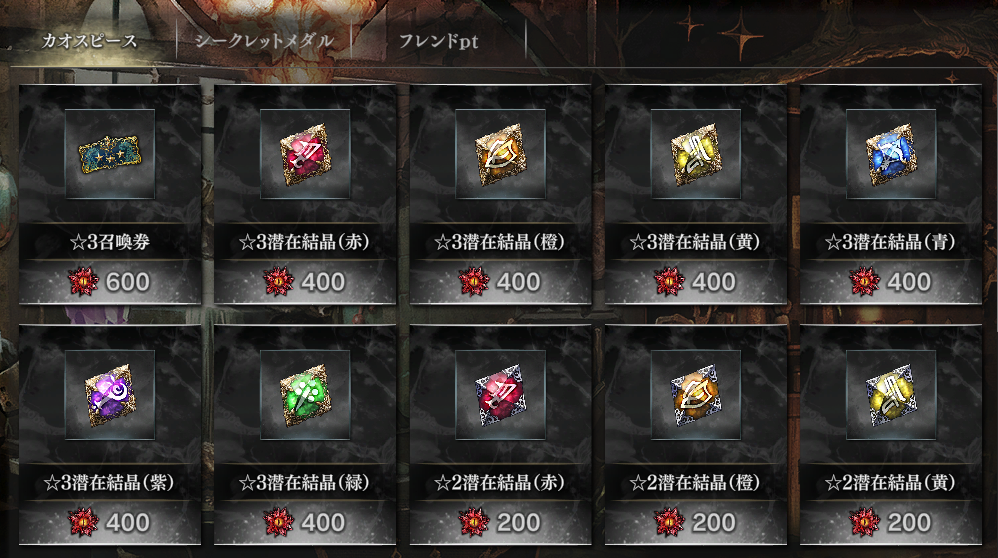Pick the yellow ☆2潜在結晶(黄) crystal icon

tap(891, 394)
